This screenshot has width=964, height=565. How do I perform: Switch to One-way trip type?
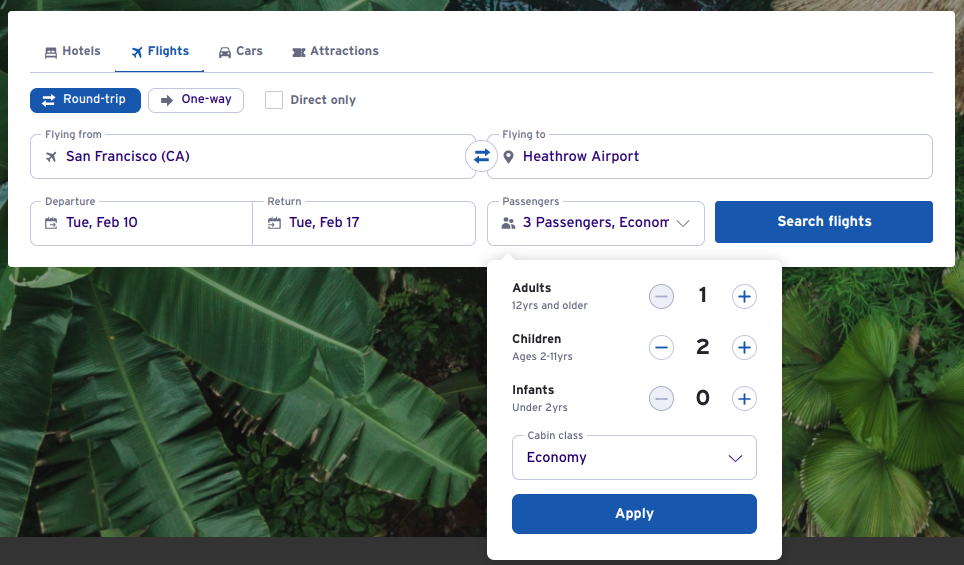pos(196,100)
